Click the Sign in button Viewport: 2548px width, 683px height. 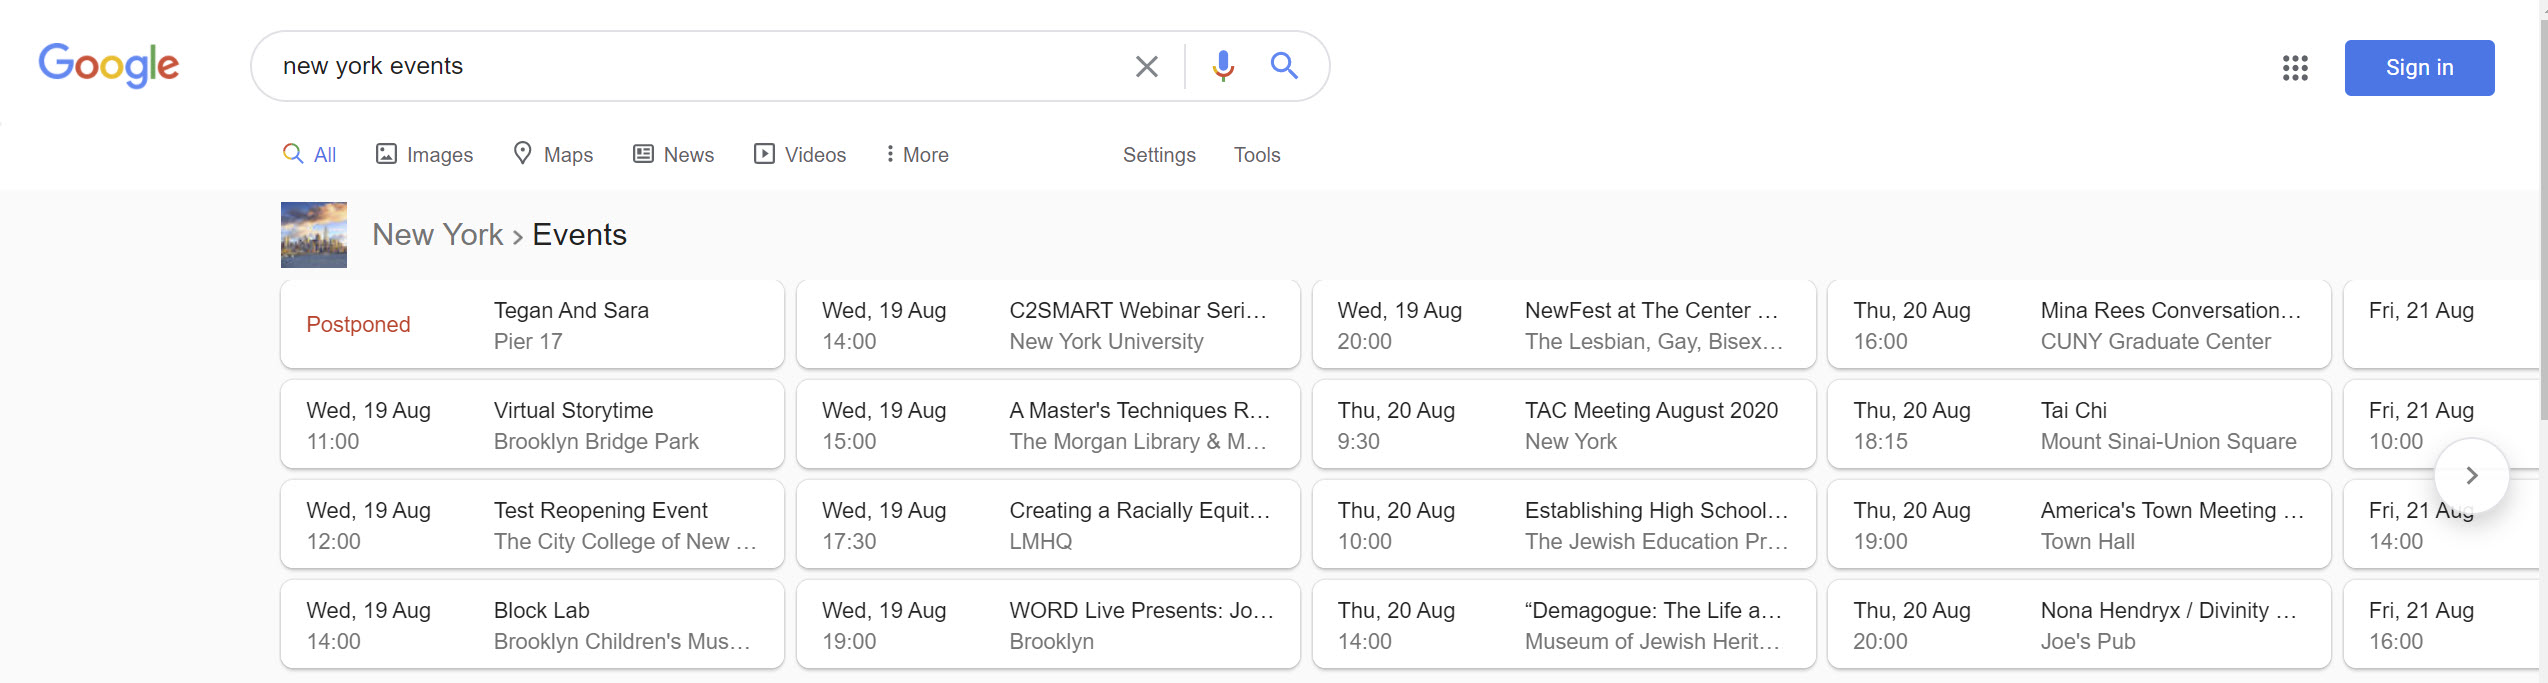click(x=2419, y=68)
